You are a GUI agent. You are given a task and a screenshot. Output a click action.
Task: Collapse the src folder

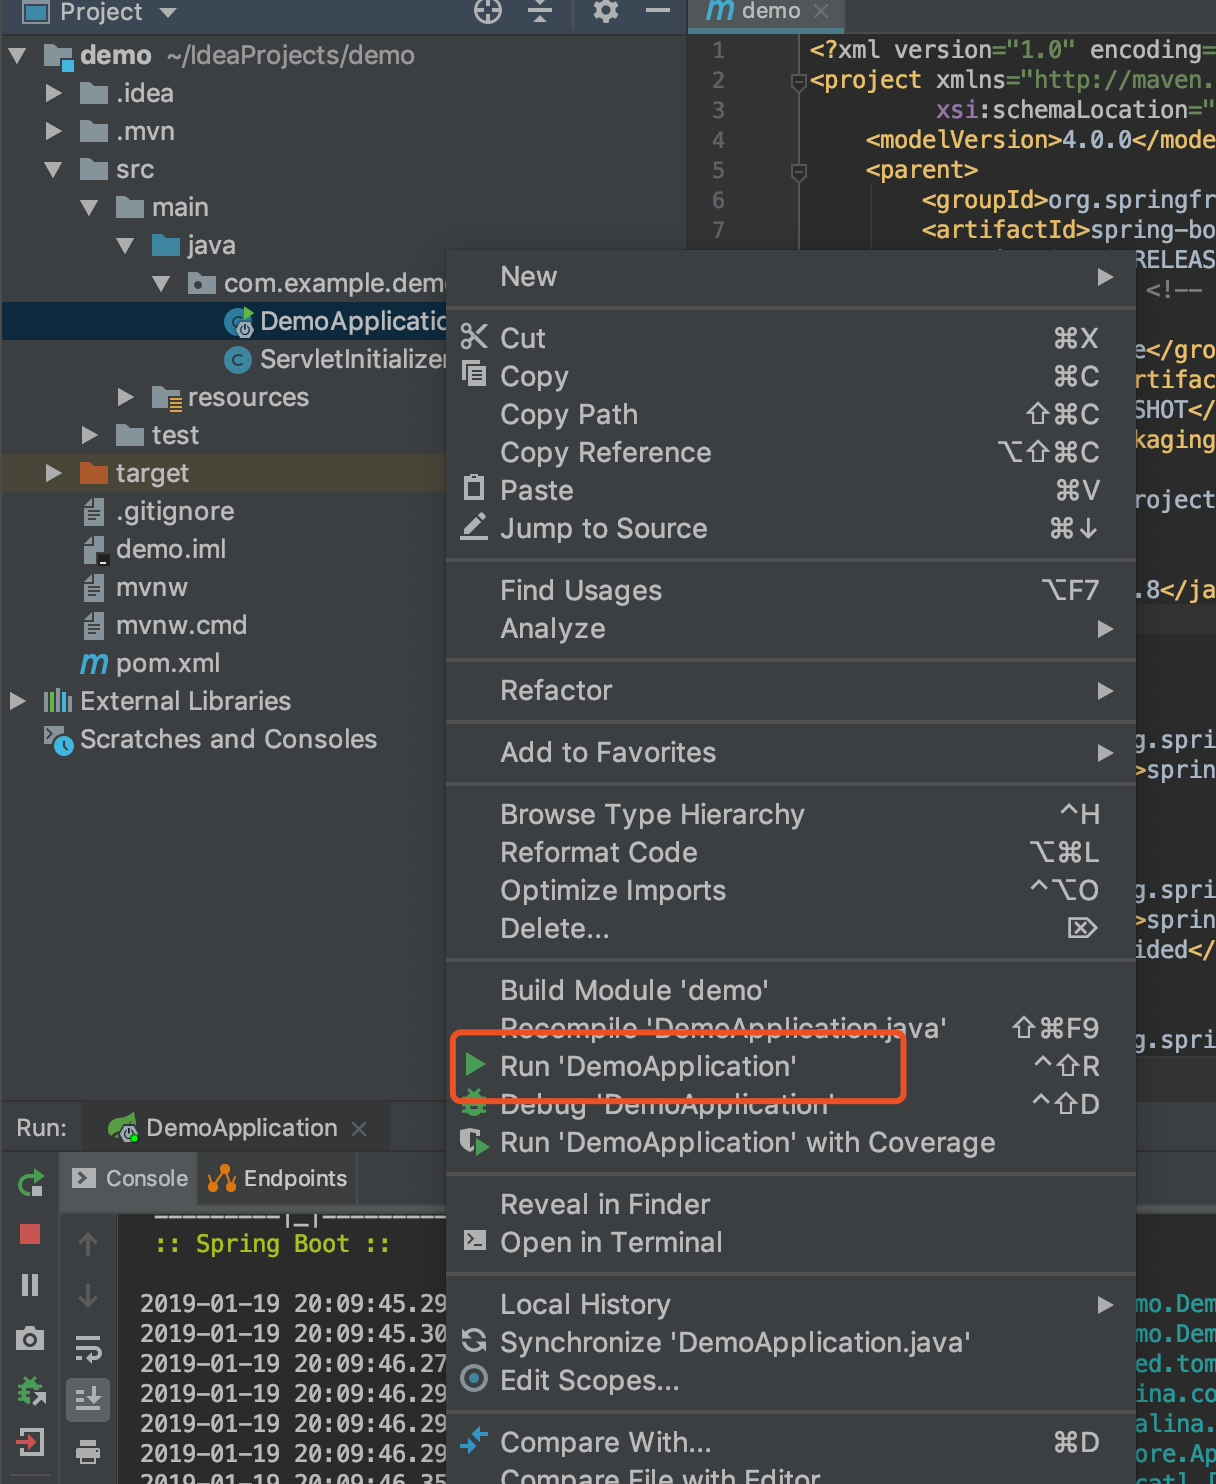[x=54, y=169]
